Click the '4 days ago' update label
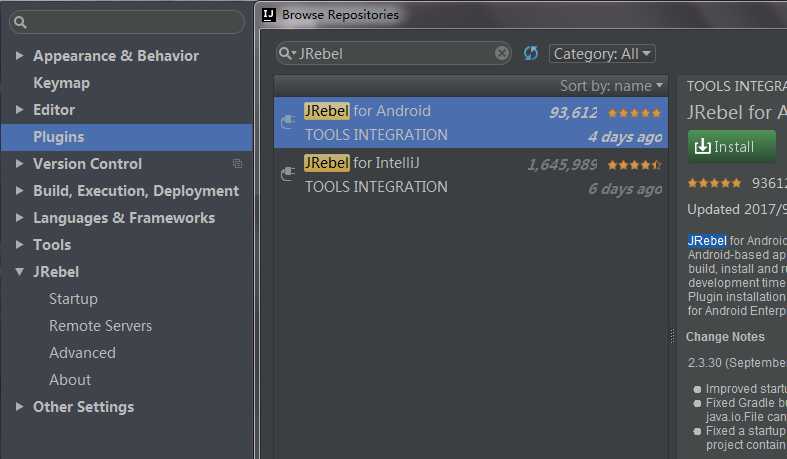Image resolution: width=787 pixels, height=459 pixels. pos(625,137)
